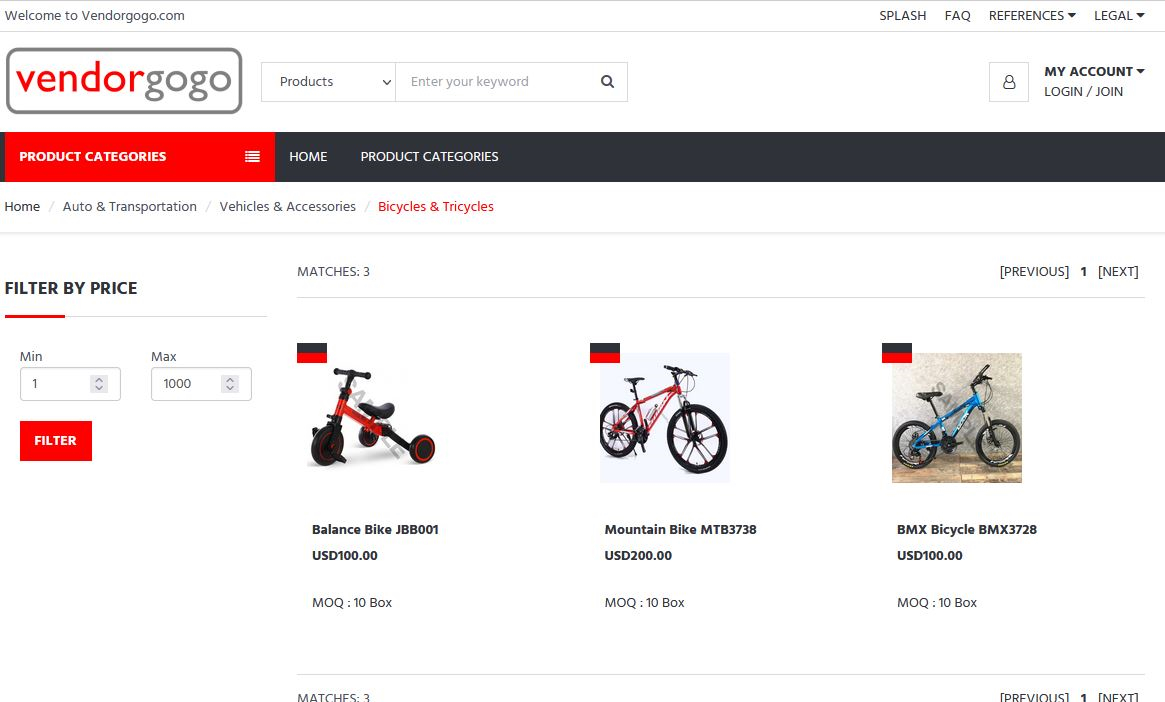Adjust the Min price stepper arrows

point(99,384)
